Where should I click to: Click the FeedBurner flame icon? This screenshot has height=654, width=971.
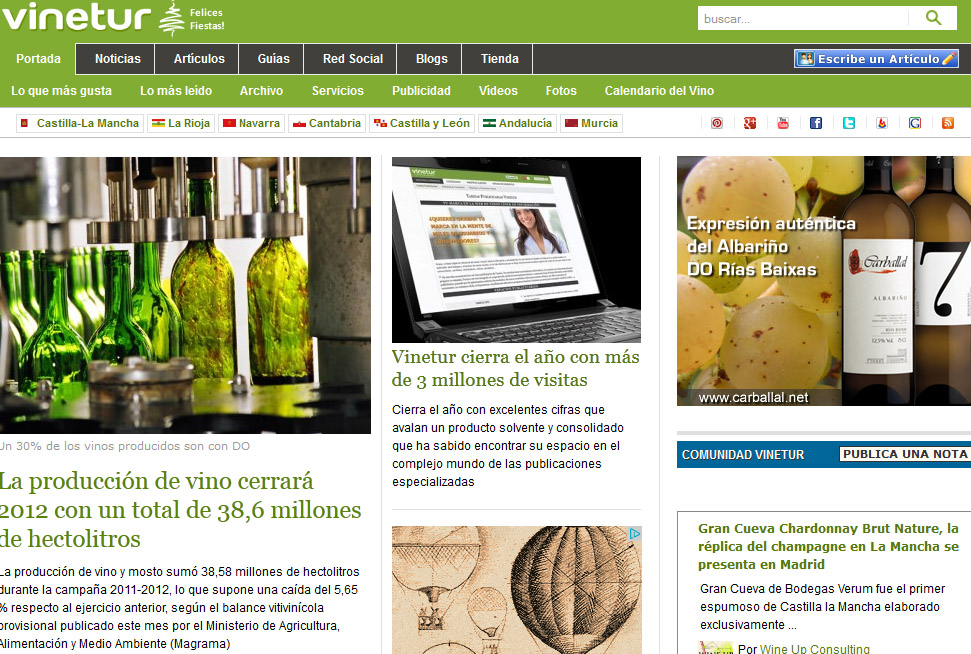click(x=882, y=123)
